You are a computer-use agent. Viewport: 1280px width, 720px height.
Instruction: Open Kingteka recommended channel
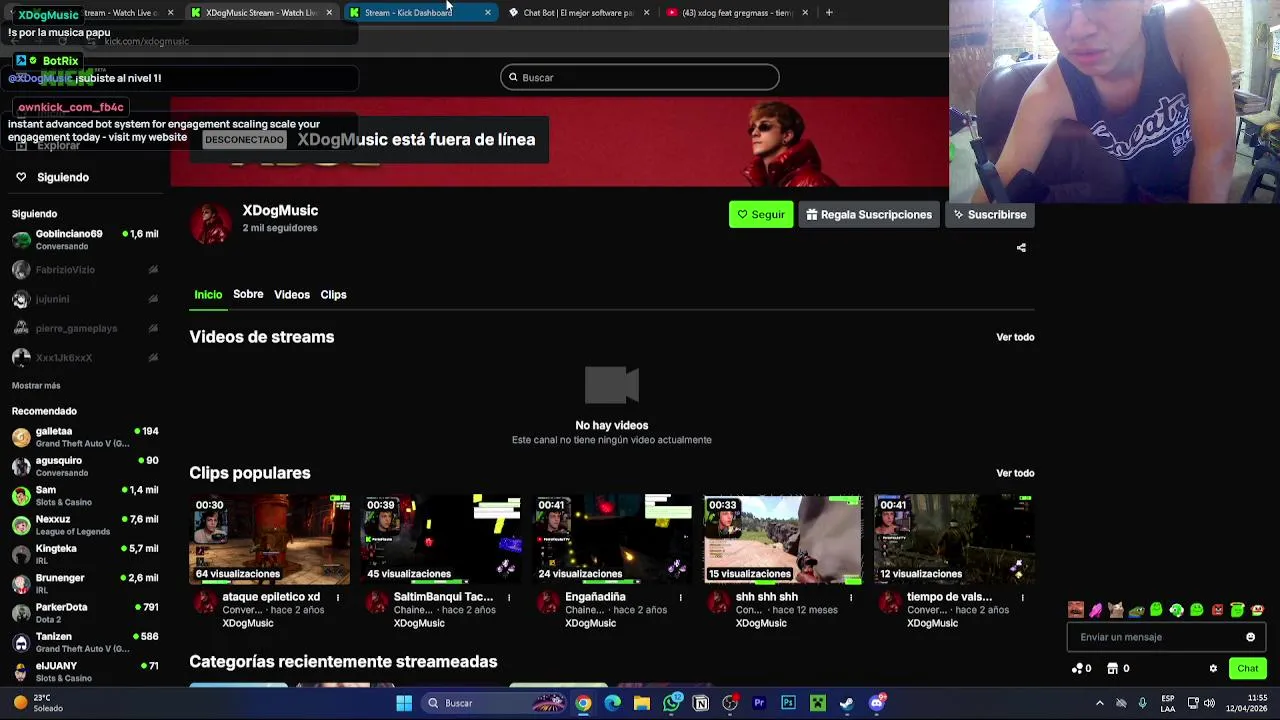(85, 554)
